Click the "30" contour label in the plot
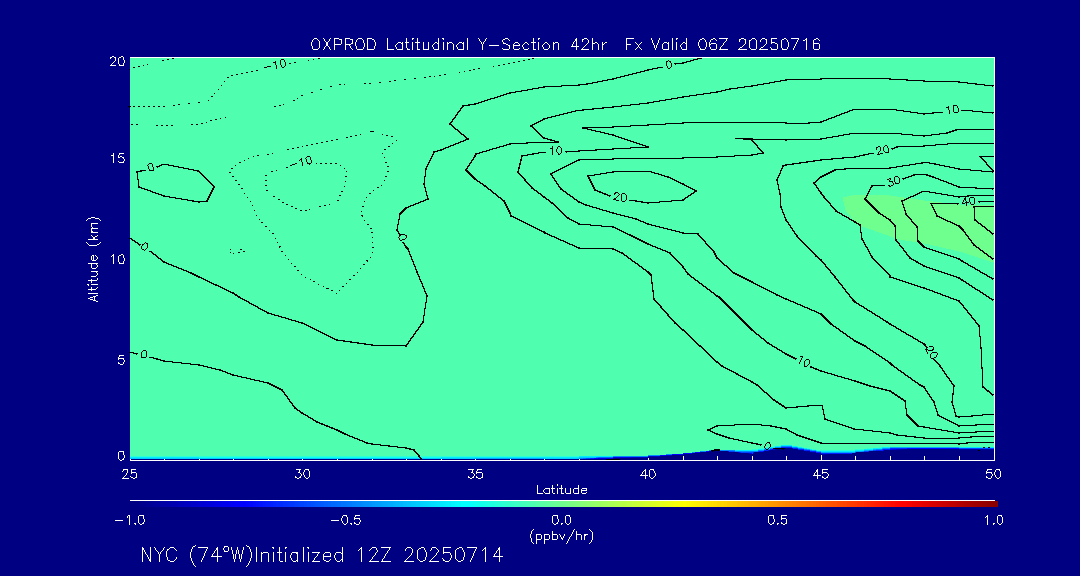 pos(894,182)
